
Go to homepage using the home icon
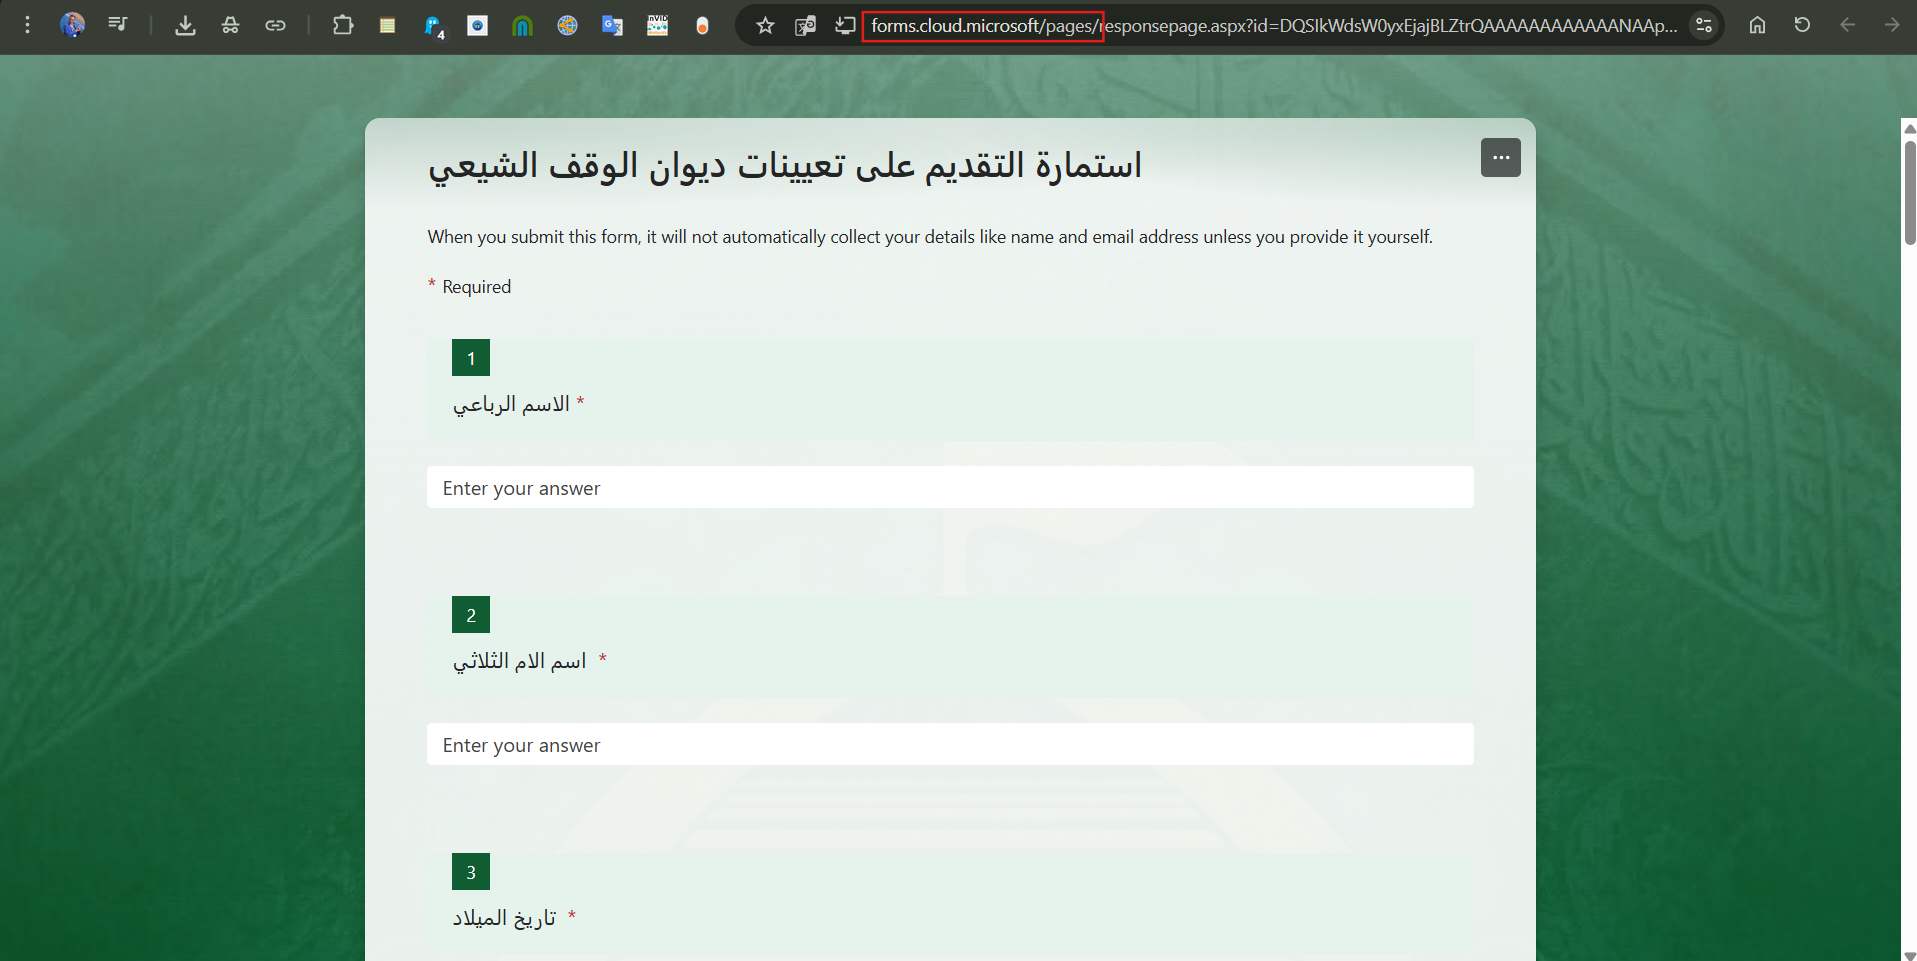pyautogui.click(x=1757, y=25)
